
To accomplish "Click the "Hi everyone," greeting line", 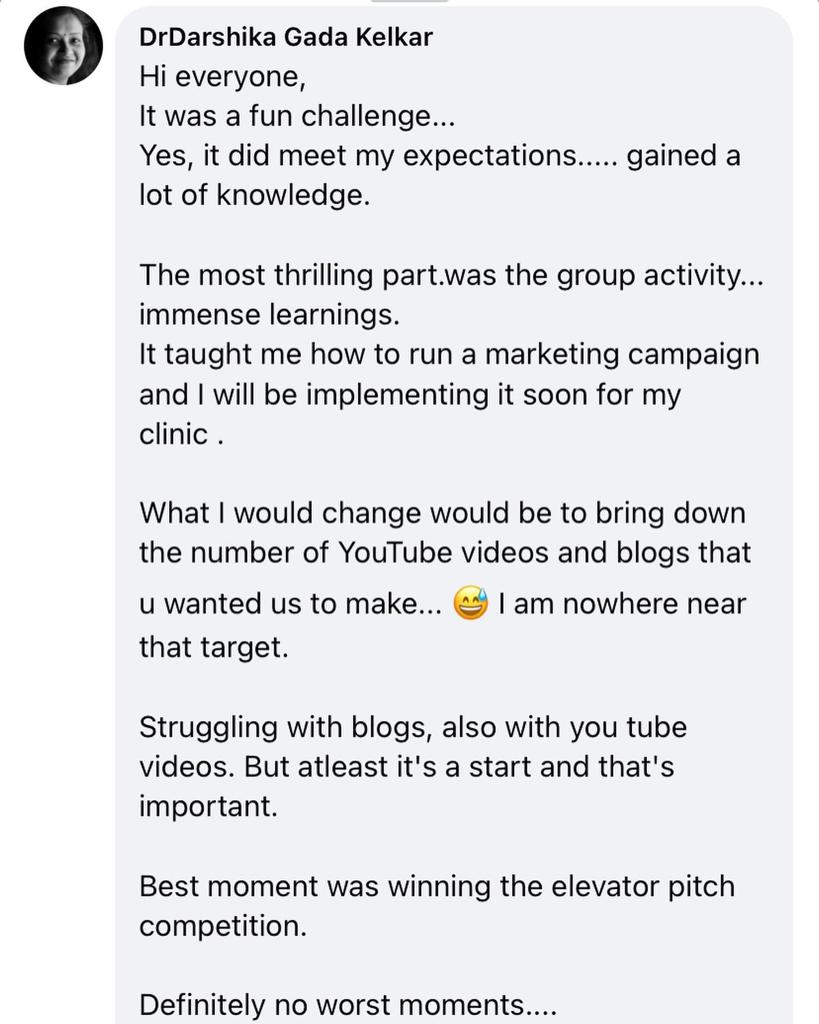I will point(222,77).
